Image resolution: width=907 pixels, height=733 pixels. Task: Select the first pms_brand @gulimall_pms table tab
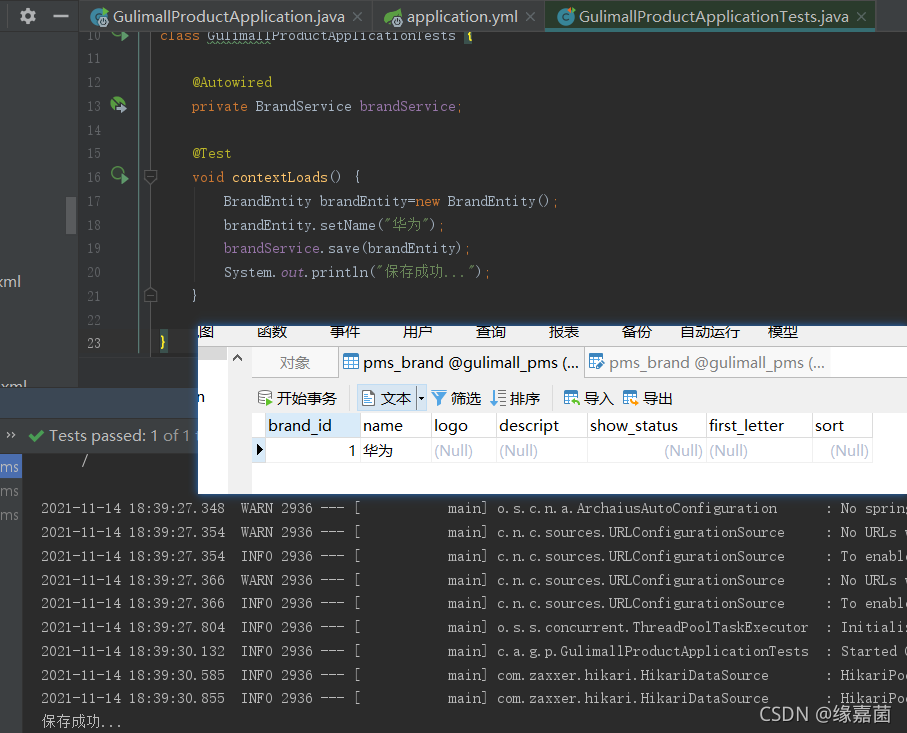461,363
